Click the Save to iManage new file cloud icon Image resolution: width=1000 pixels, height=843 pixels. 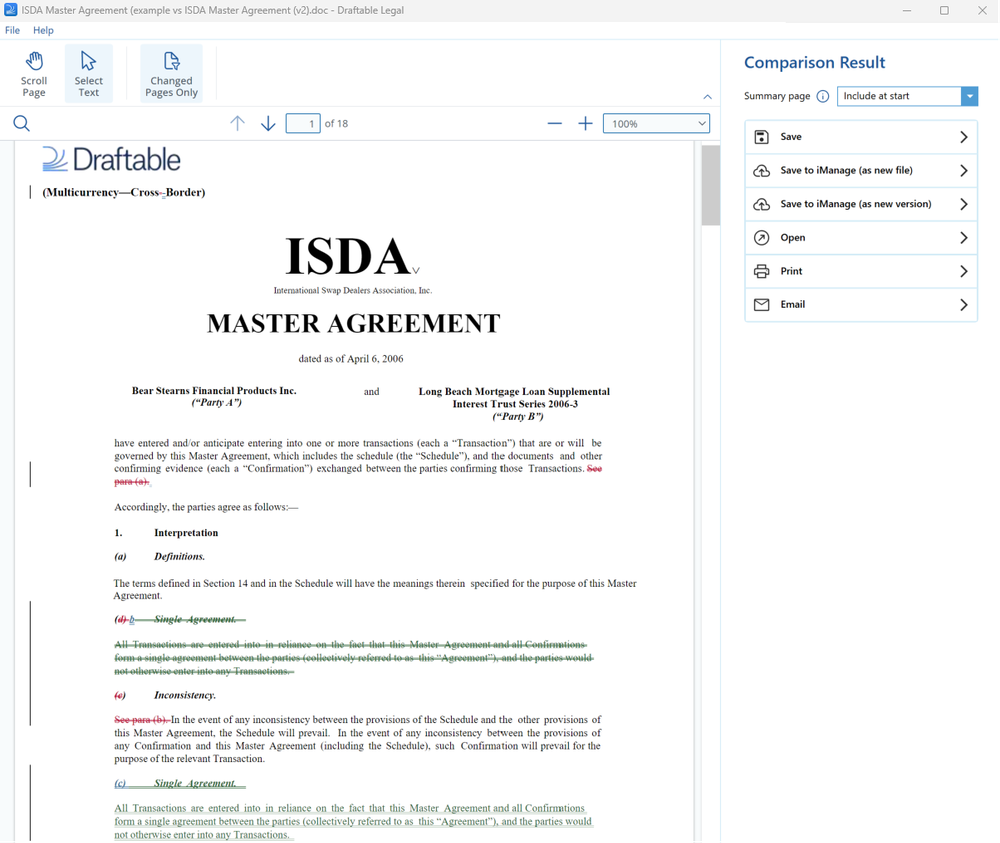pyautogui.click(x=761, y=171)
